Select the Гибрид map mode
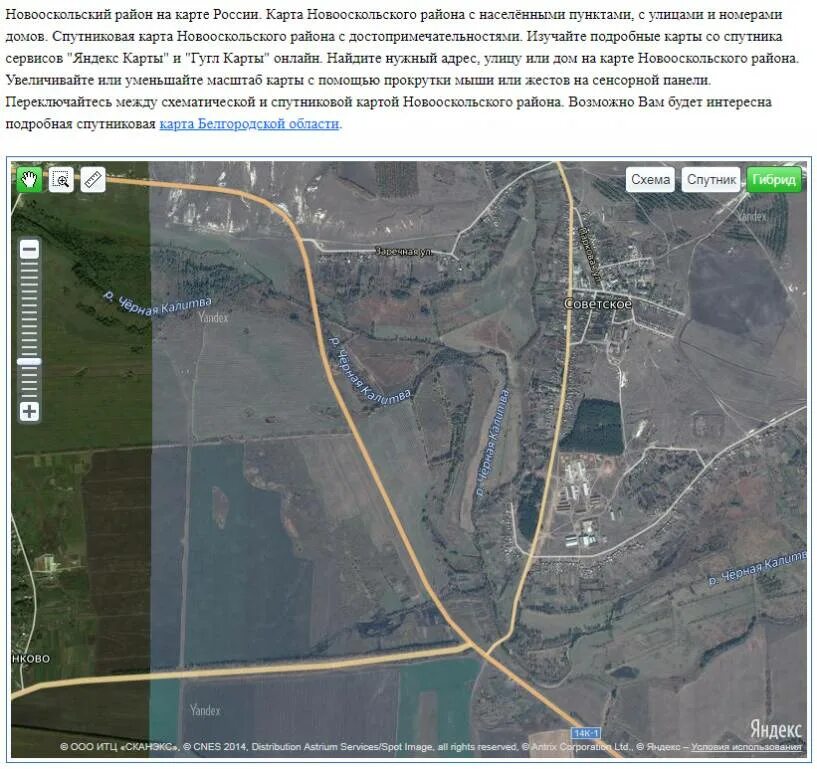 (774, 180)
